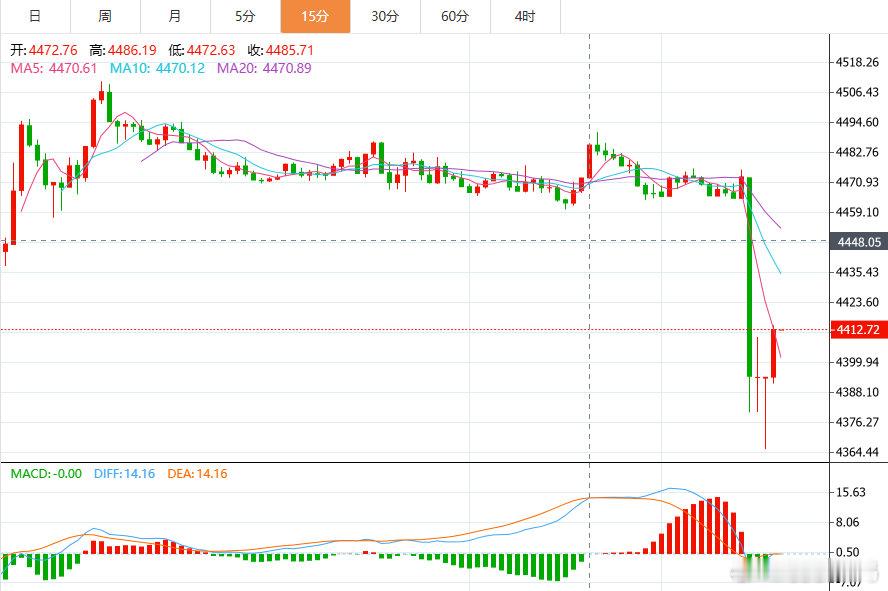
Task: Click the 4399.94 price axis label
Action: (857, 362)
